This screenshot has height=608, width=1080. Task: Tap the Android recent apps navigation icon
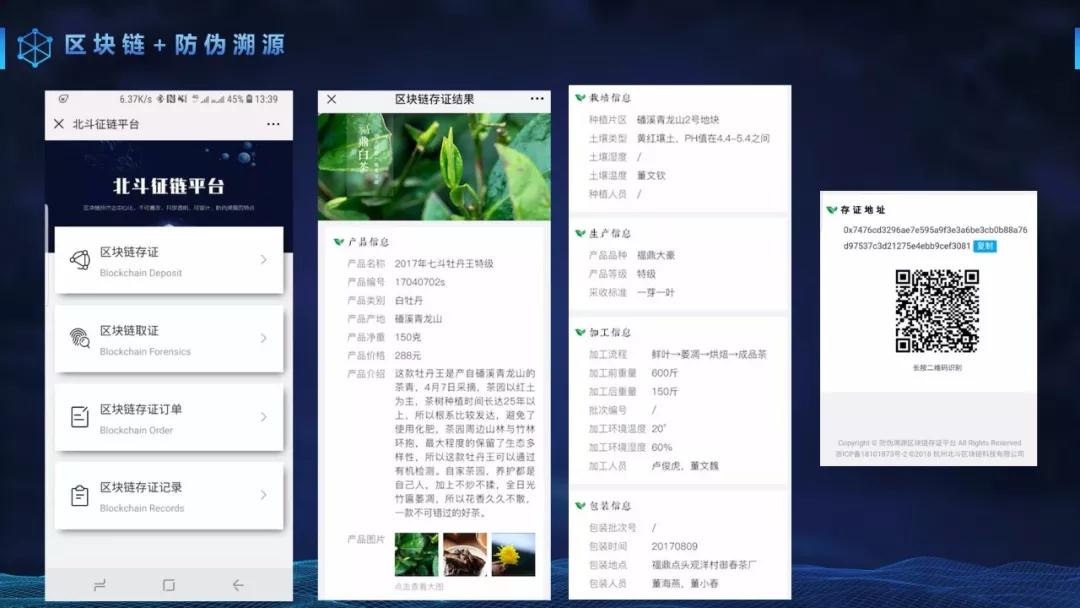100,585
